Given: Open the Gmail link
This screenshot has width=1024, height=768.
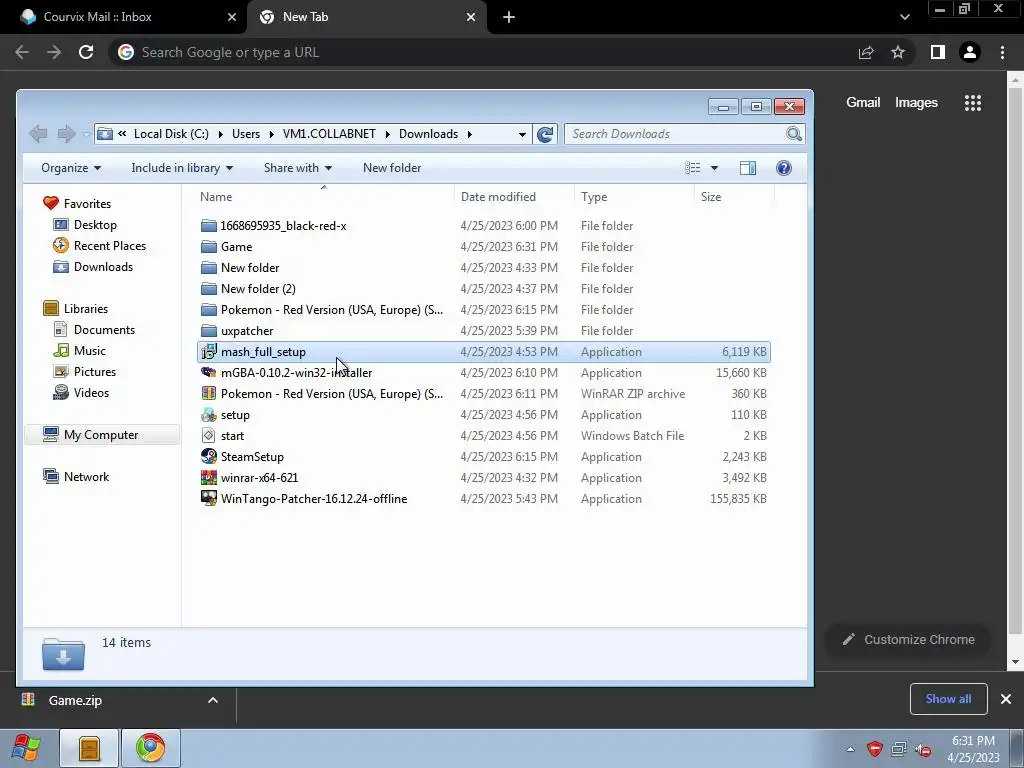Looking at the screenshot, I should [x=863, y=103].
